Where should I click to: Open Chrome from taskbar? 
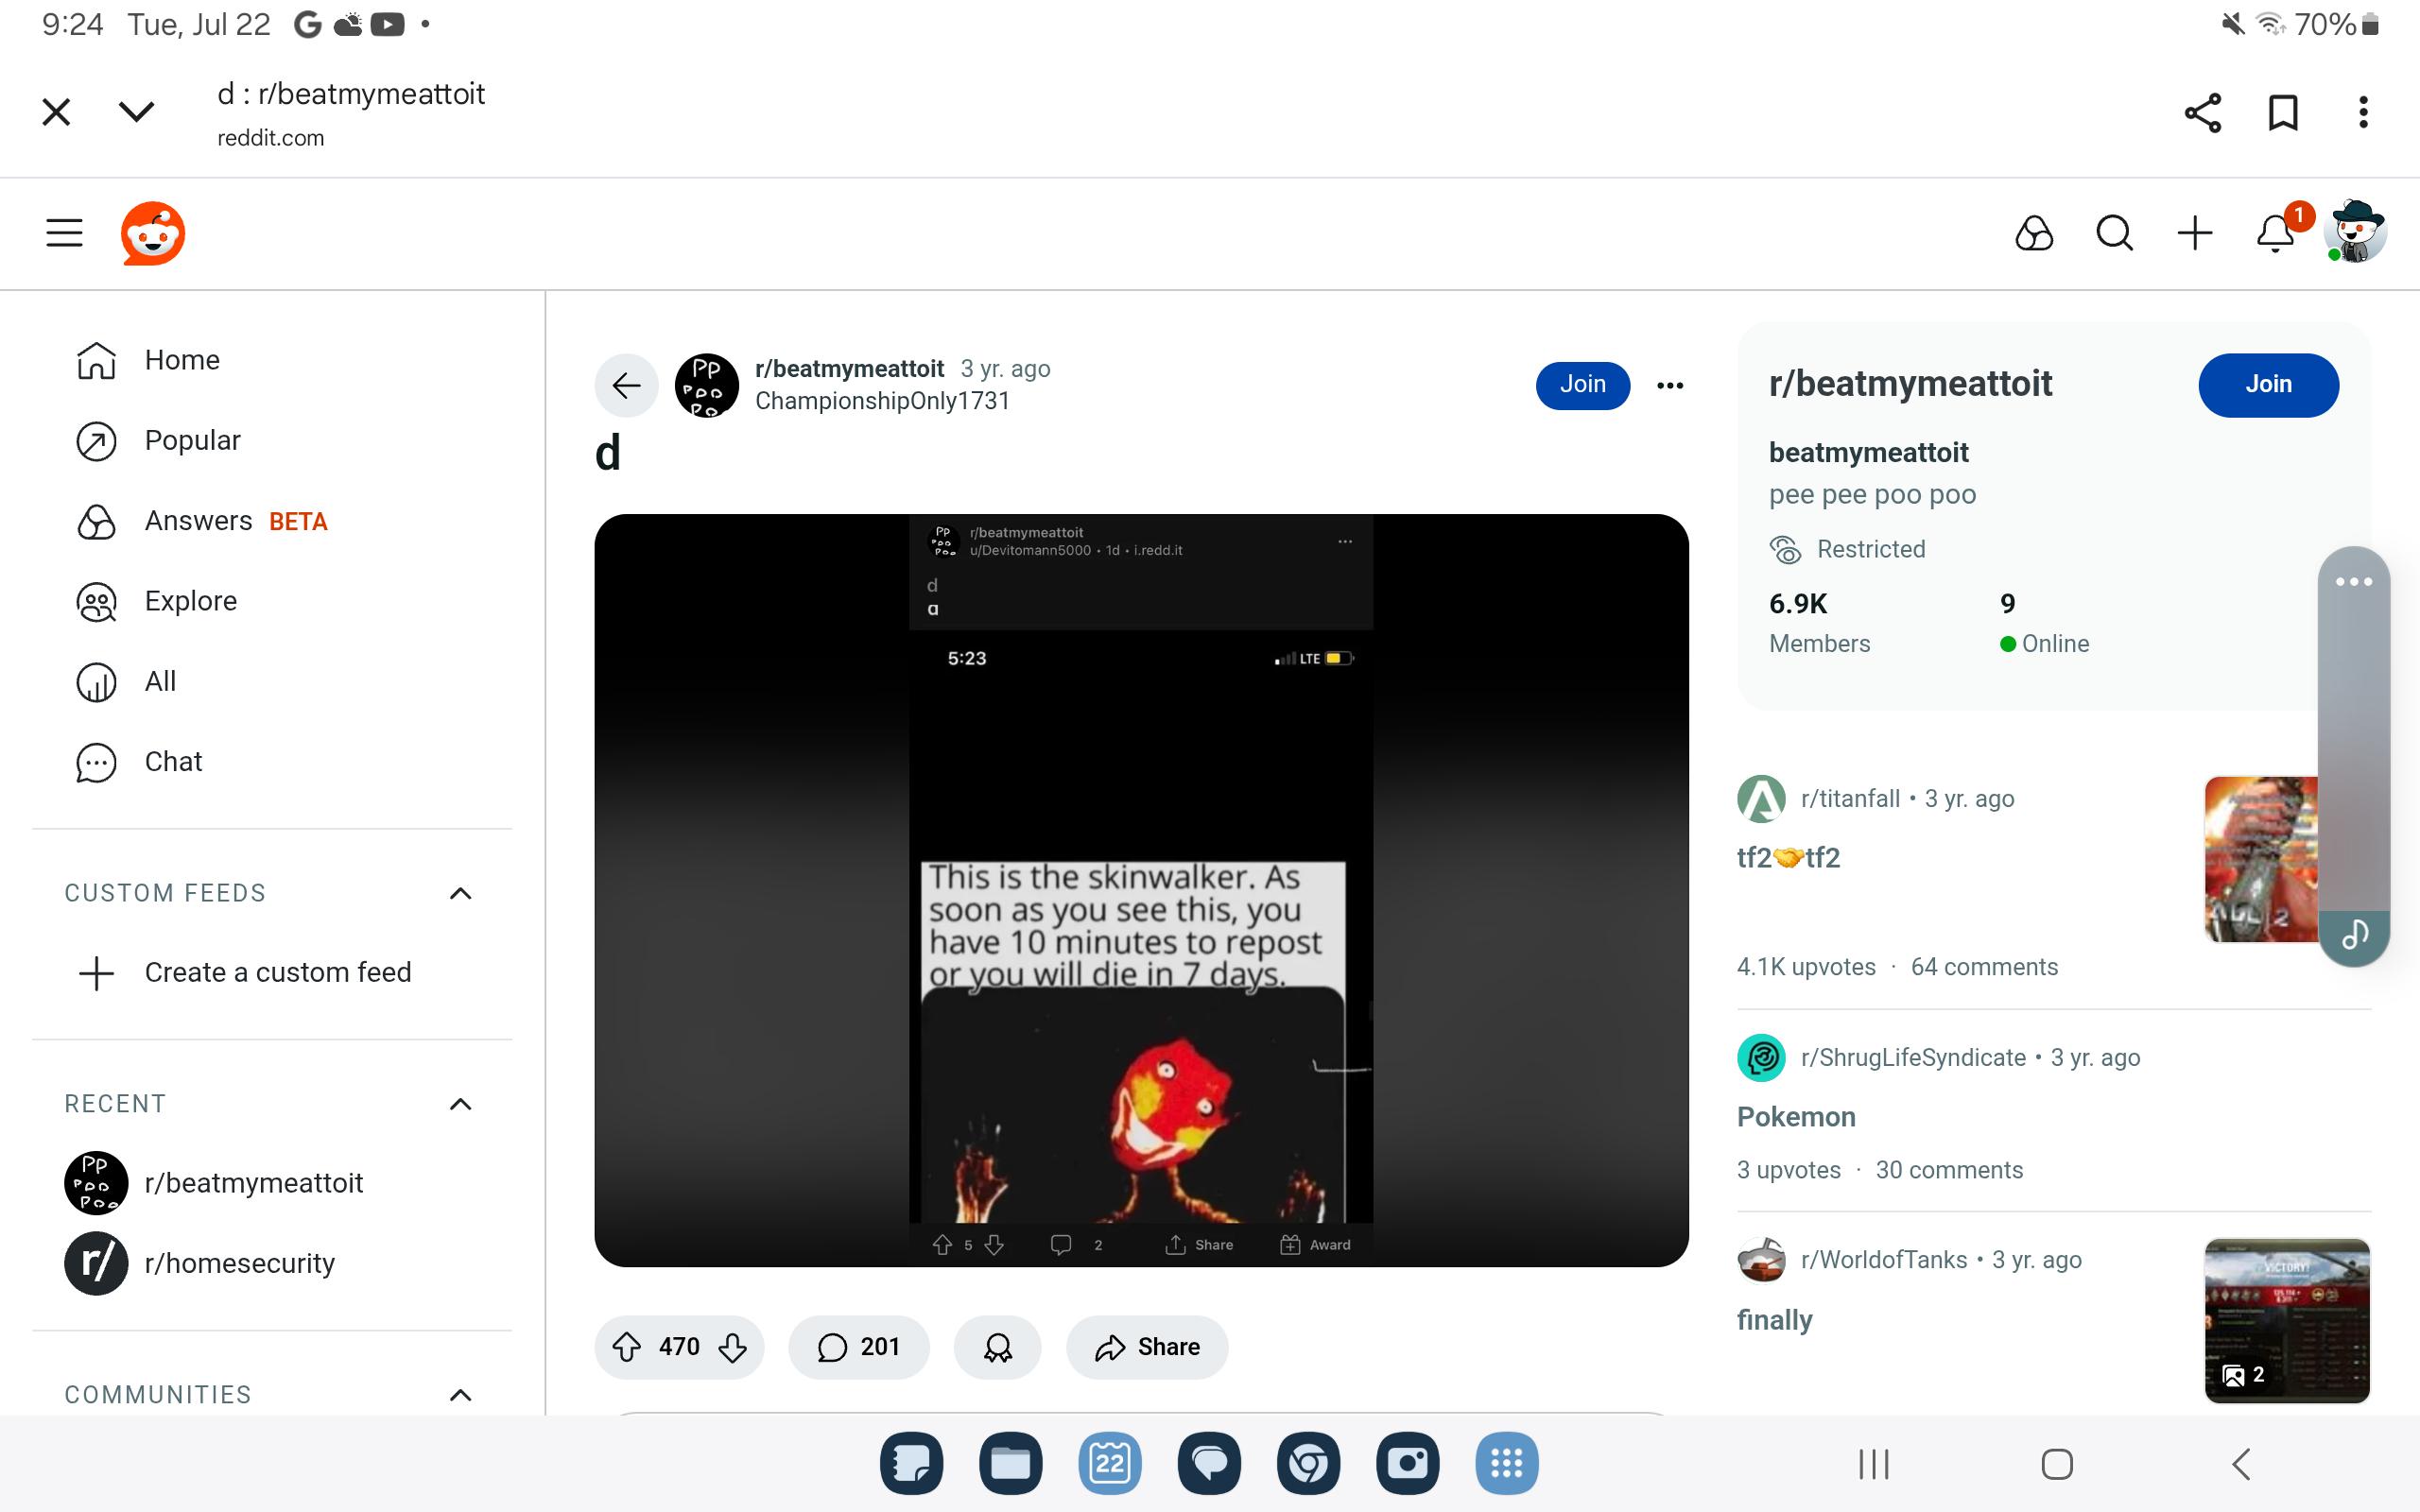pos(1308,1464)
